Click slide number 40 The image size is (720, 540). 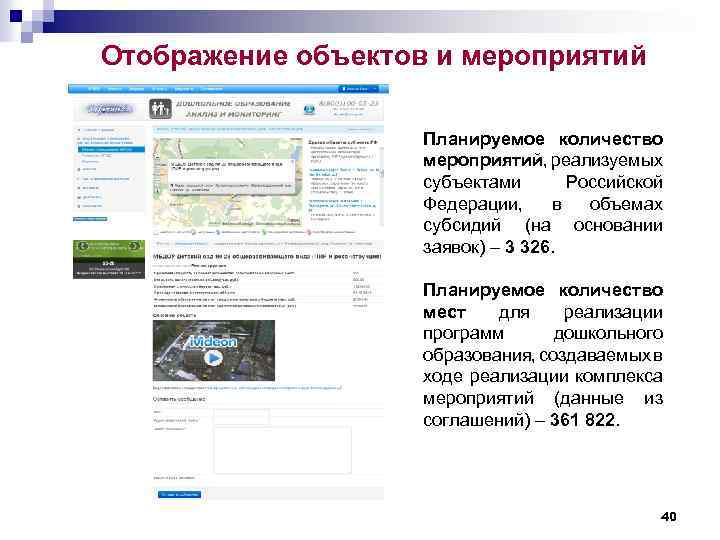tap(669, 516)
